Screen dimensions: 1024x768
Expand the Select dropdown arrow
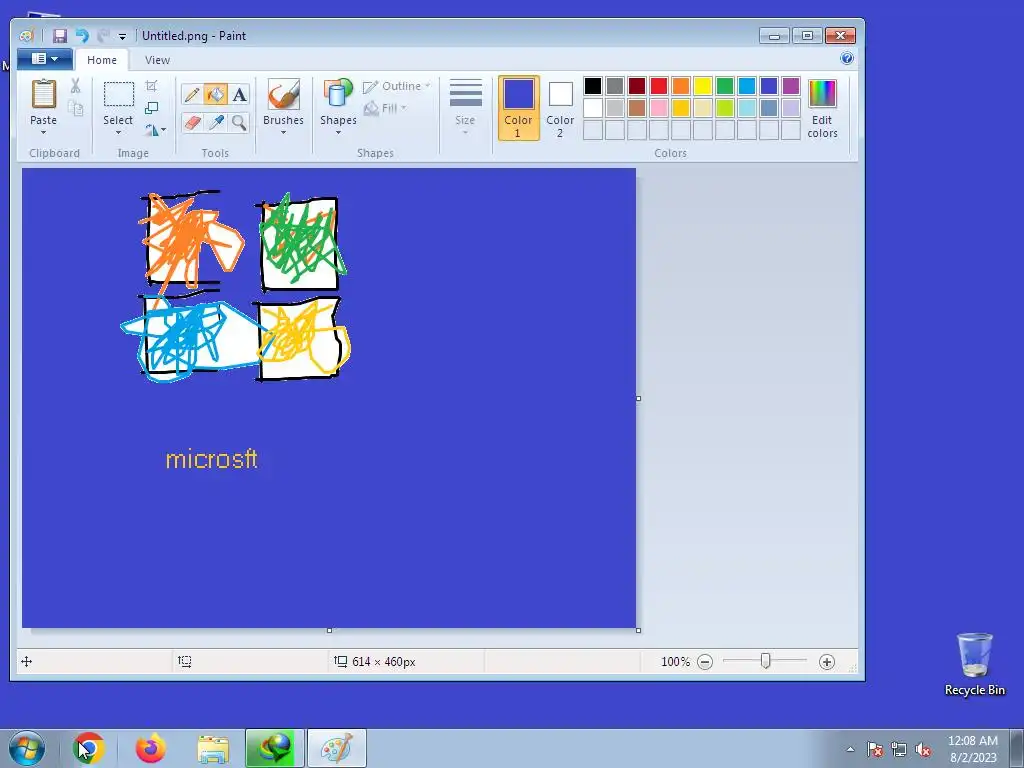[x=118, y=133]
